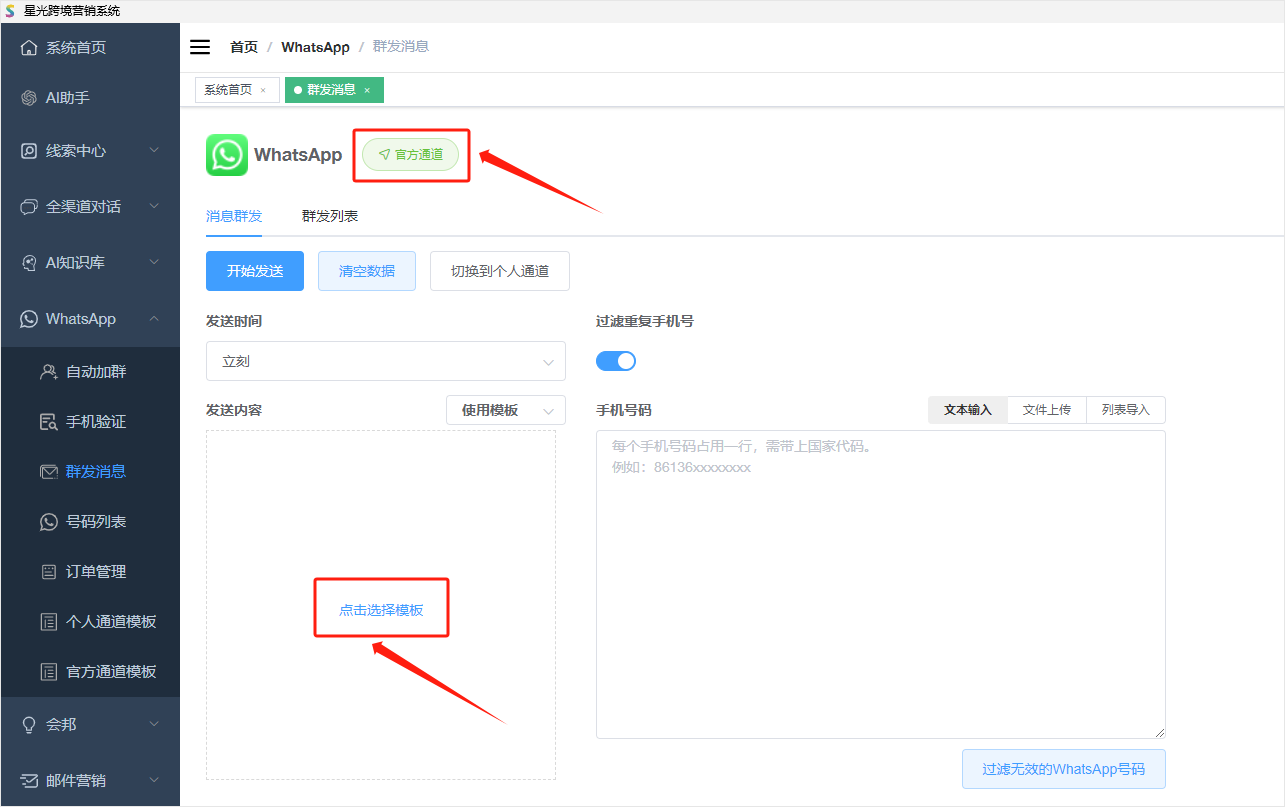The image size is (1285, 807).
Task: Close the 系统首页 tab
Action: tap(263, 90)
